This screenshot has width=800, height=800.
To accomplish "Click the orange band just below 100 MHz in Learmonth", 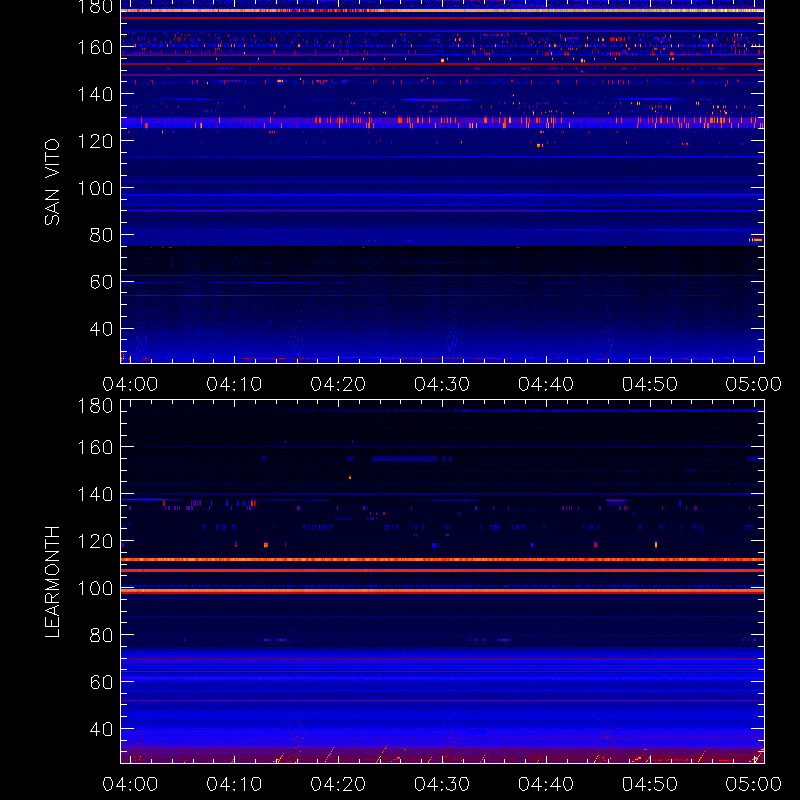I will click(442, 591).
